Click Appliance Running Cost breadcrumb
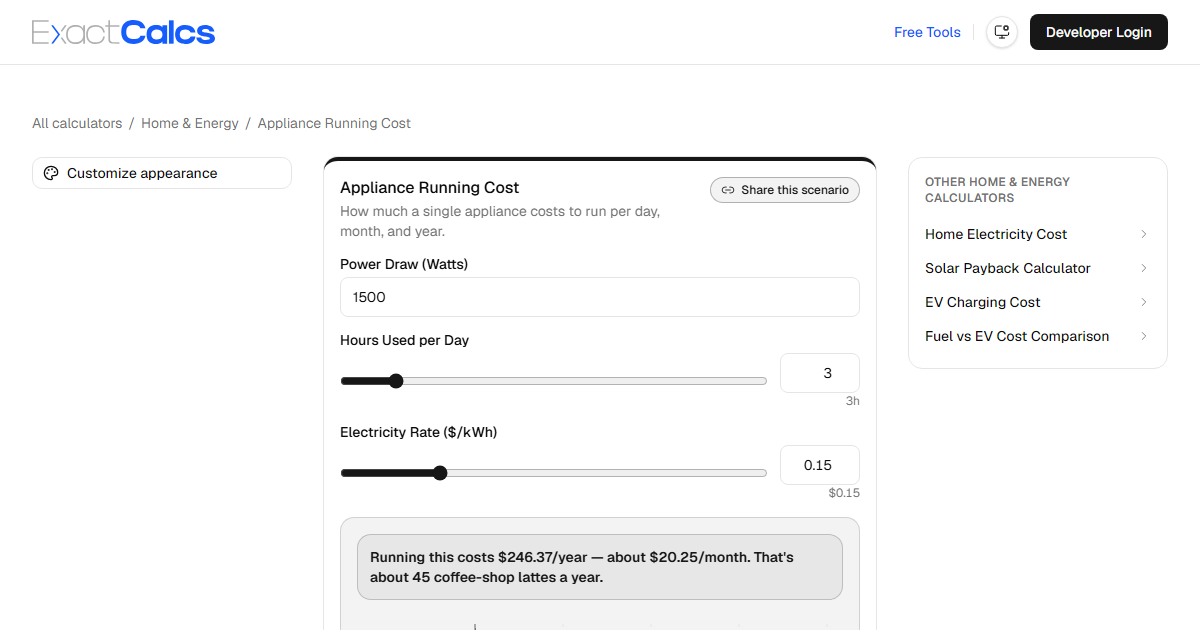The width and height of the screenshot is (1200, 630). [334, 123]
